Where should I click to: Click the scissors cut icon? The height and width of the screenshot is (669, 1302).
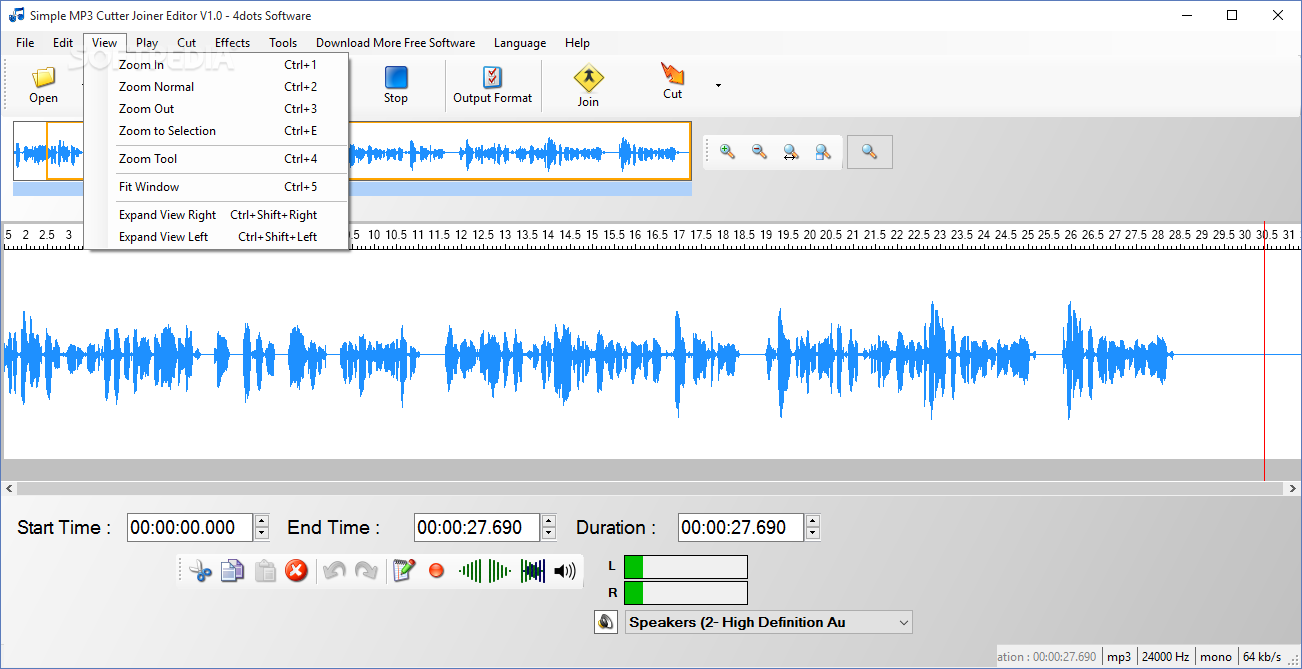(x=201, y=571)
